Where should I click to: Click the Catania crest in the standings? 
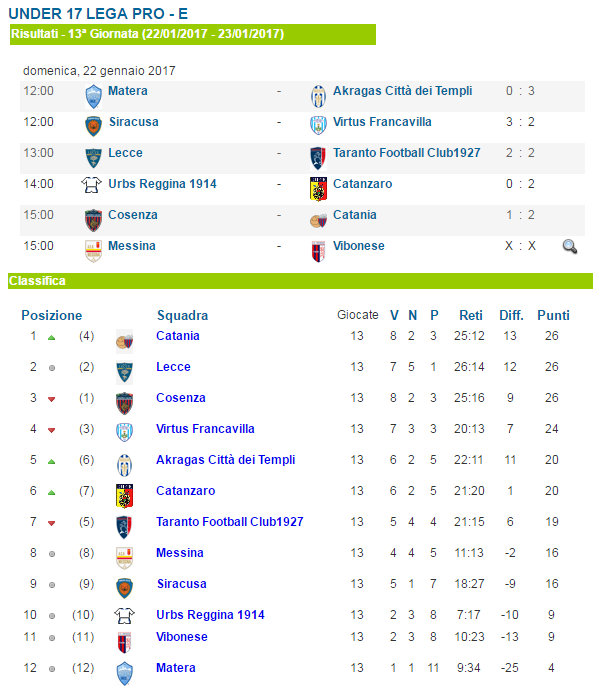tap(125, 341)
